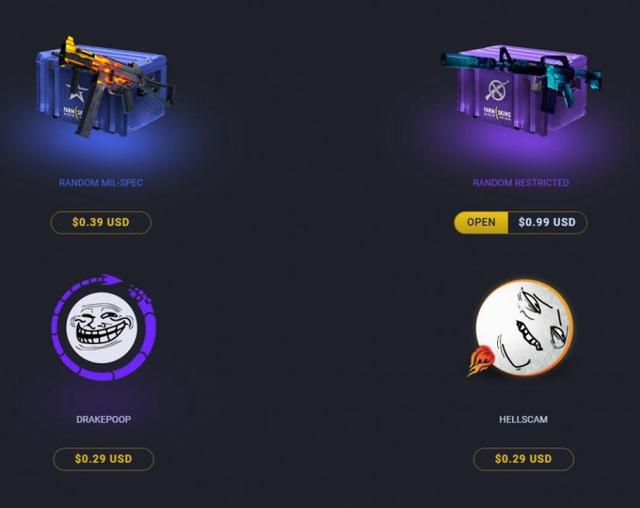Open the Random Restricted case with the OPEN button
640x508 pixels.
(x=481, y=222)
